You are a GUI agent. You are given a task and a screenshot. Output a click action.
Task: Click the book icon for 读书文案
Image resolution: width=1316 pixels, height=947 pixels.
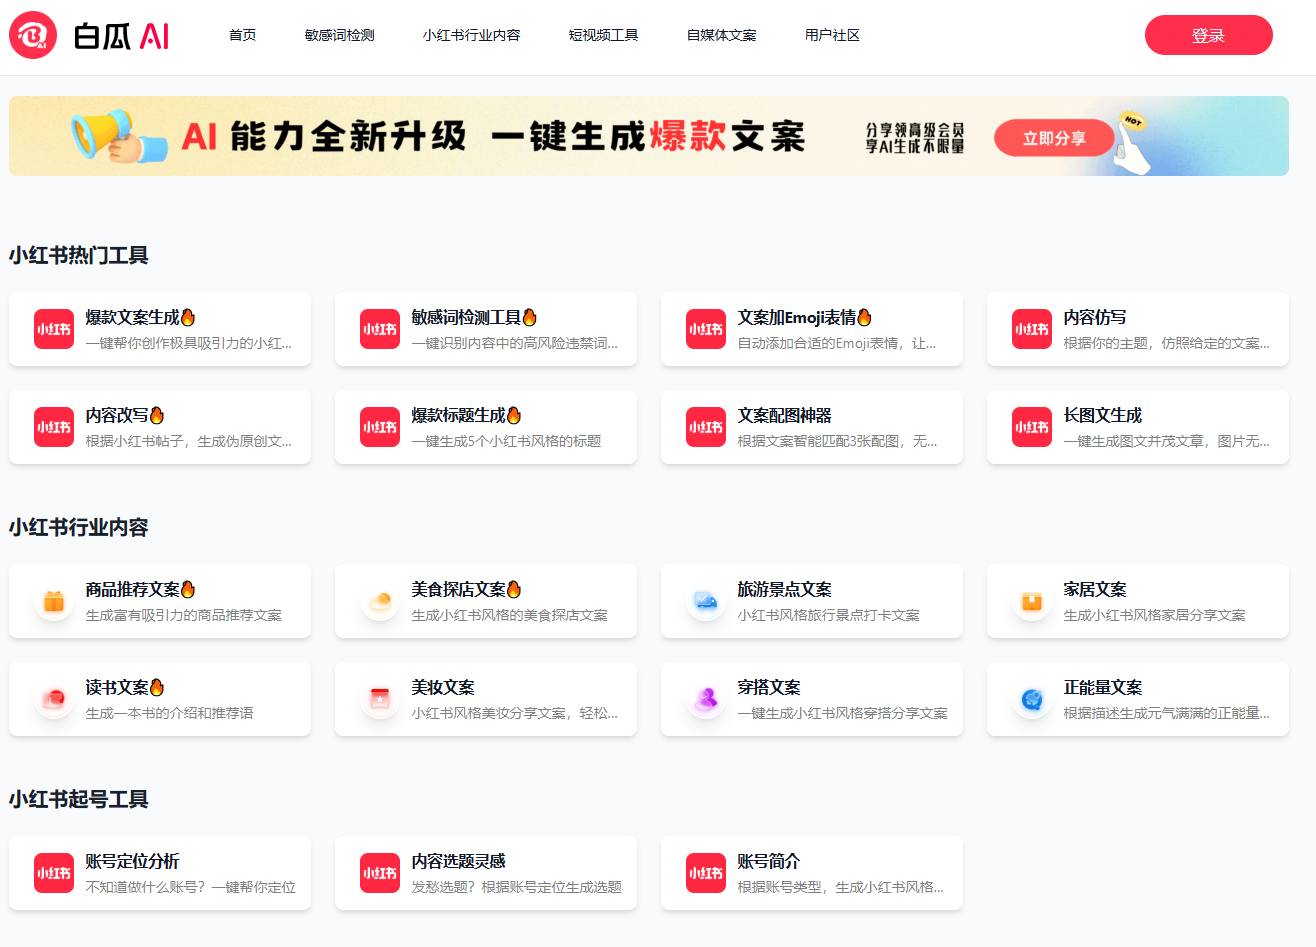[54, 699]
